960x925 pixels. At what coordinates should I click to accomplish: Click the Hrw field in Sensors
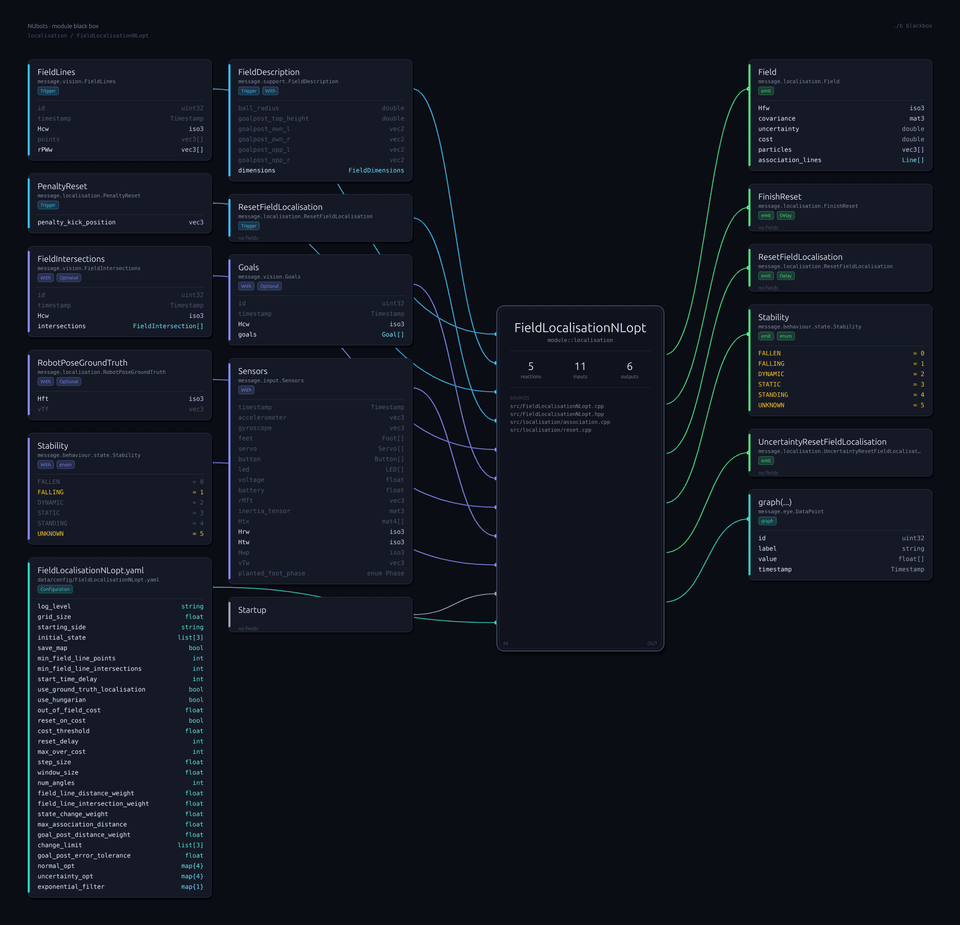tap(321, 532)
